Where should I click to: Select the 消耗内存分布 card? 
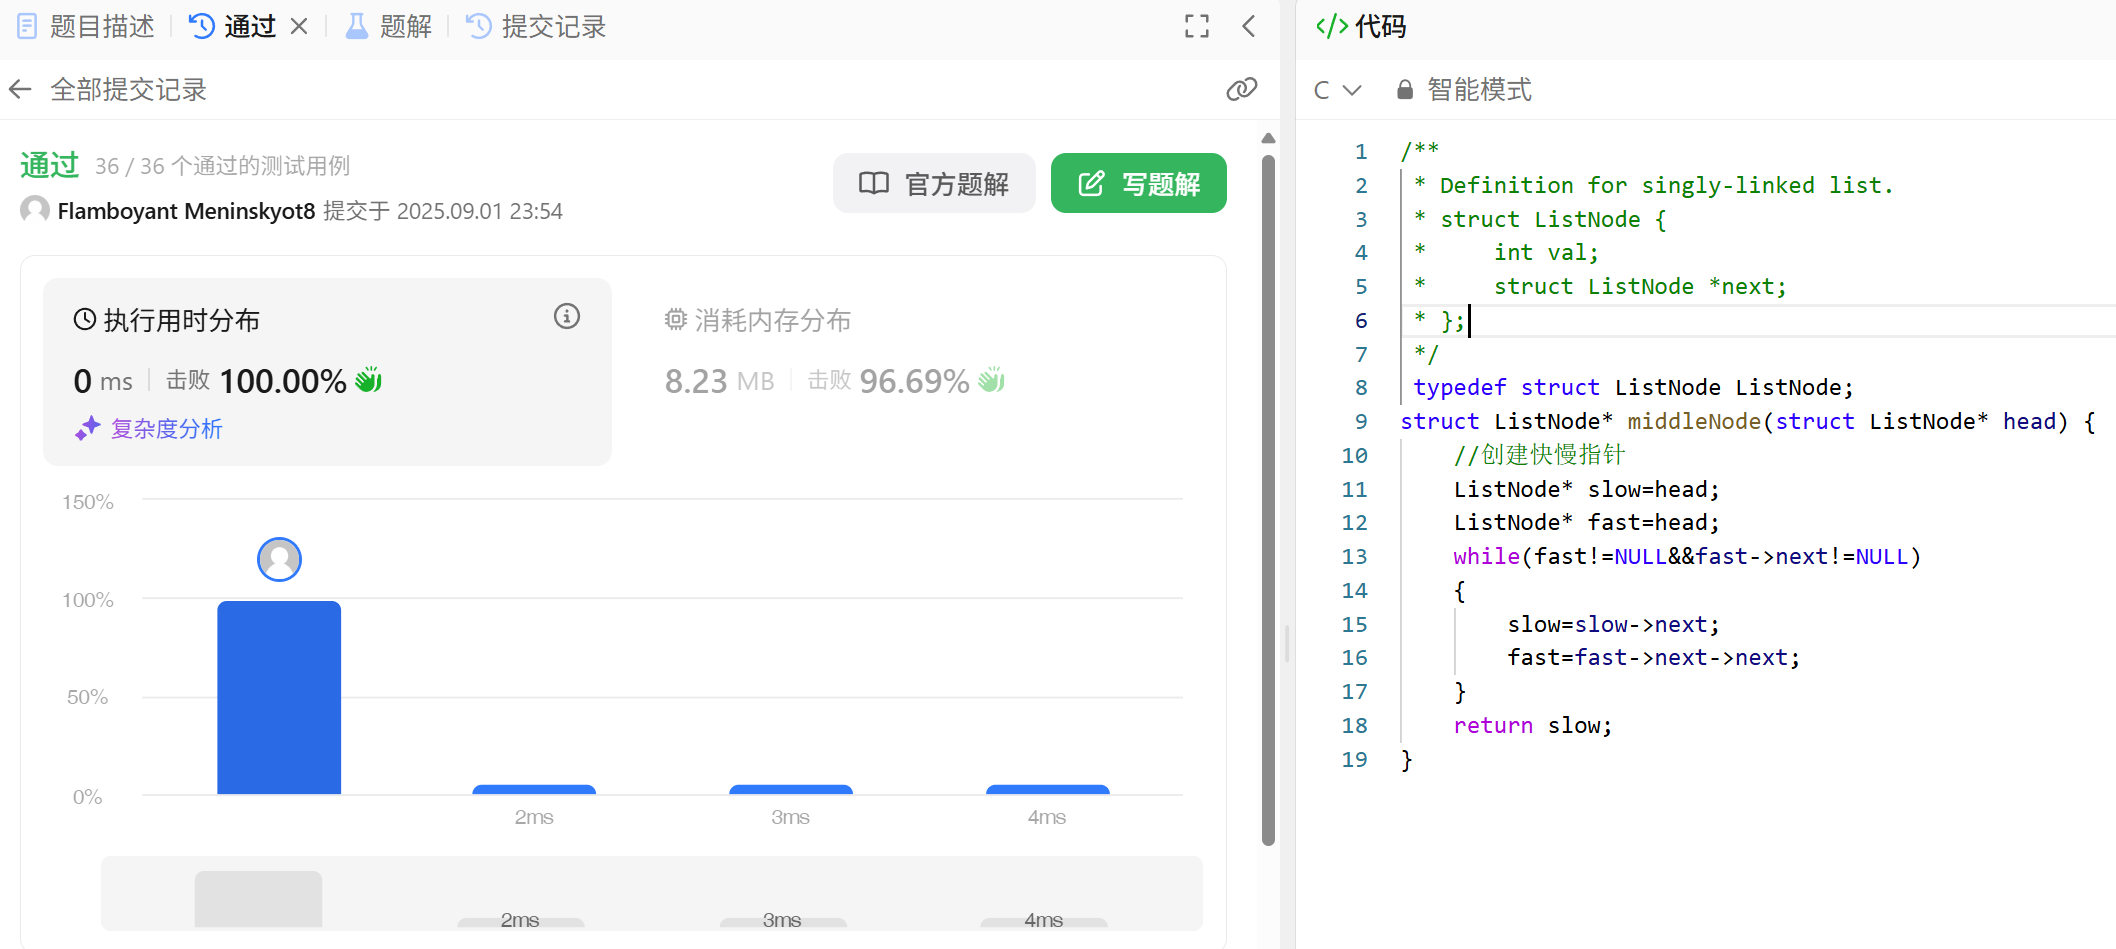[919, 372]
